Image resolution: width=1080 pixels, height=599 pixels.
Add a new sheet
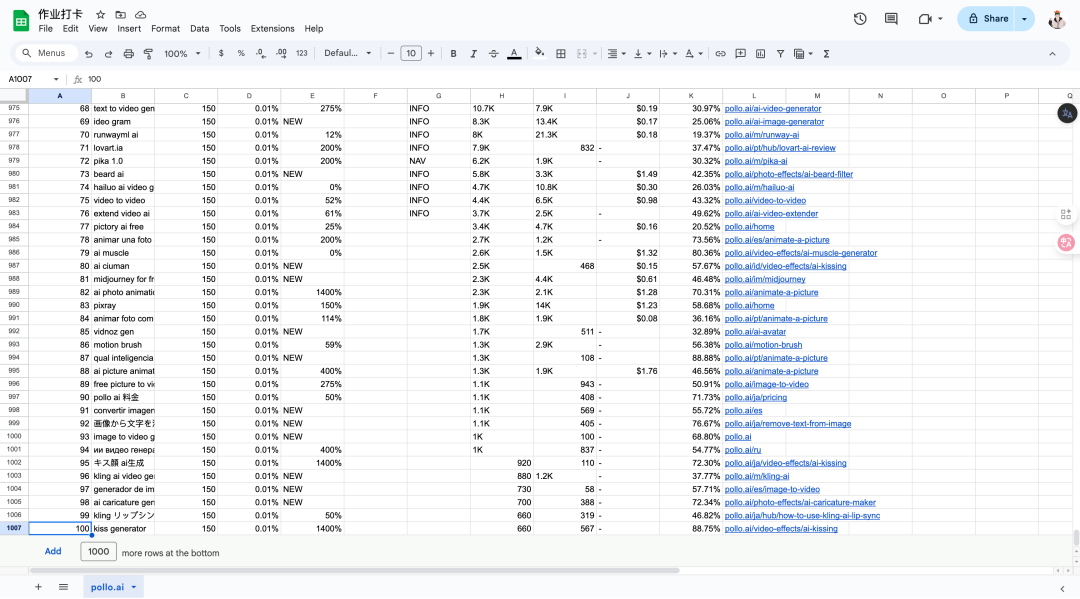pyautogui.click(x=39, y=587)
